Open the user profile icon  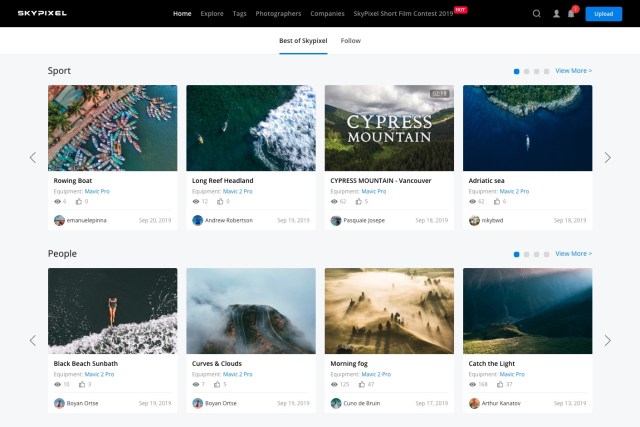pos(556,14)
